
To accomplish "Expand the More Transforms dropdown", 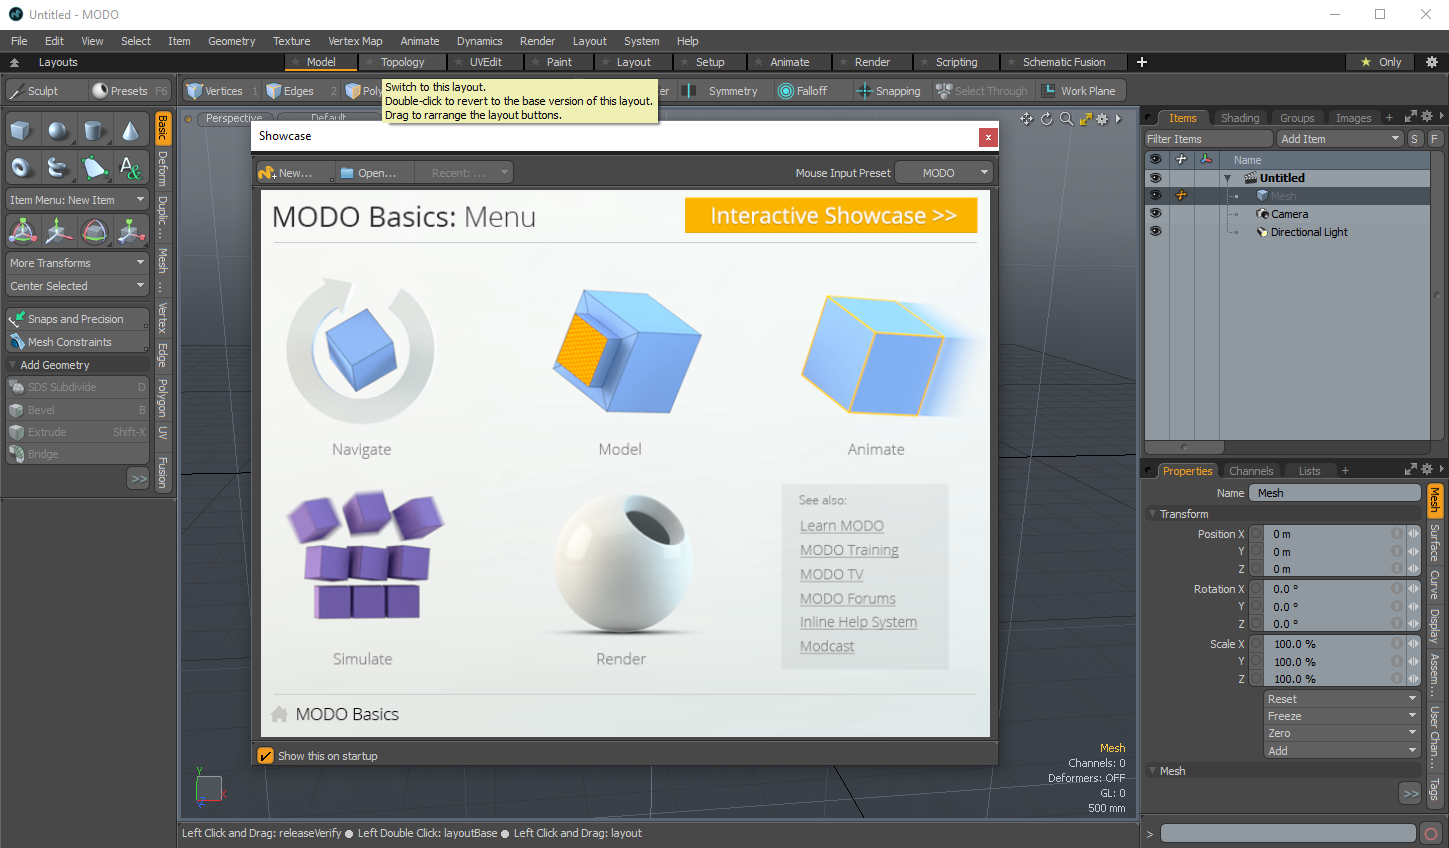I will pos(77,263).
